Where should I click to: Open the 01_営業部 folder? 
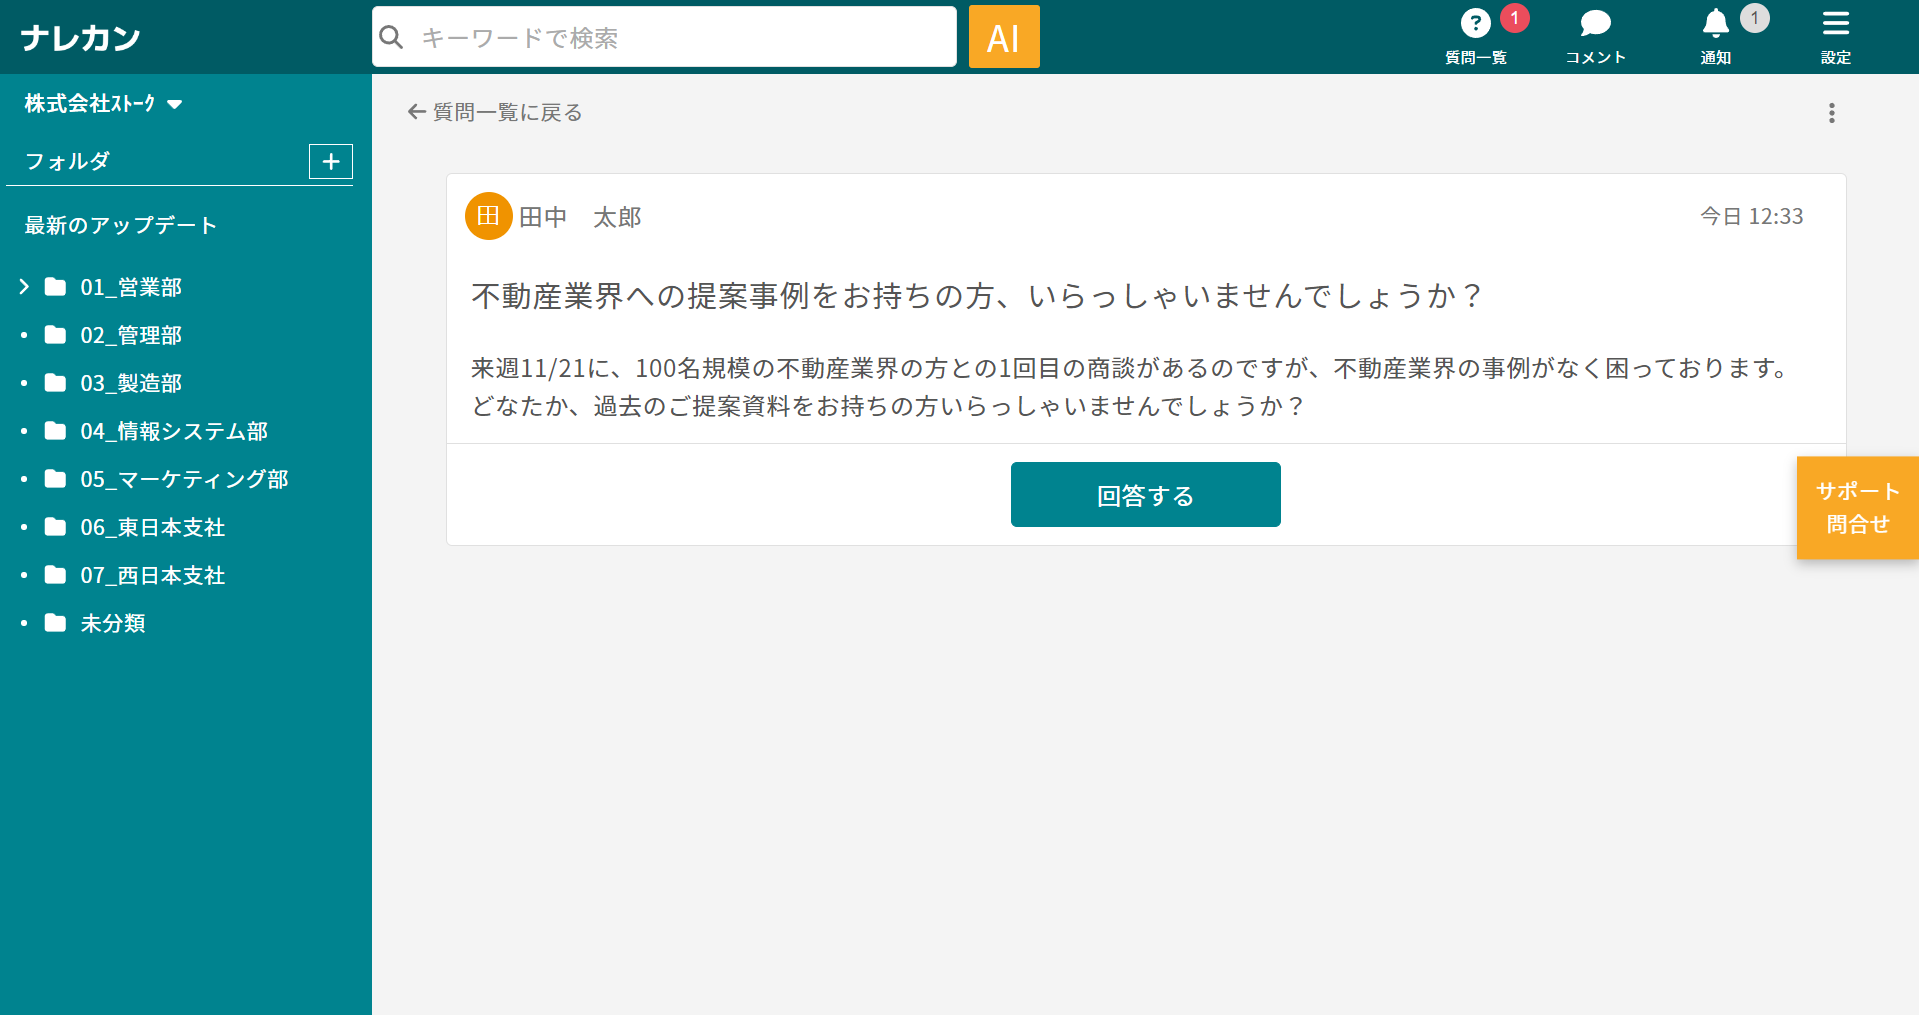pos(131,287)
